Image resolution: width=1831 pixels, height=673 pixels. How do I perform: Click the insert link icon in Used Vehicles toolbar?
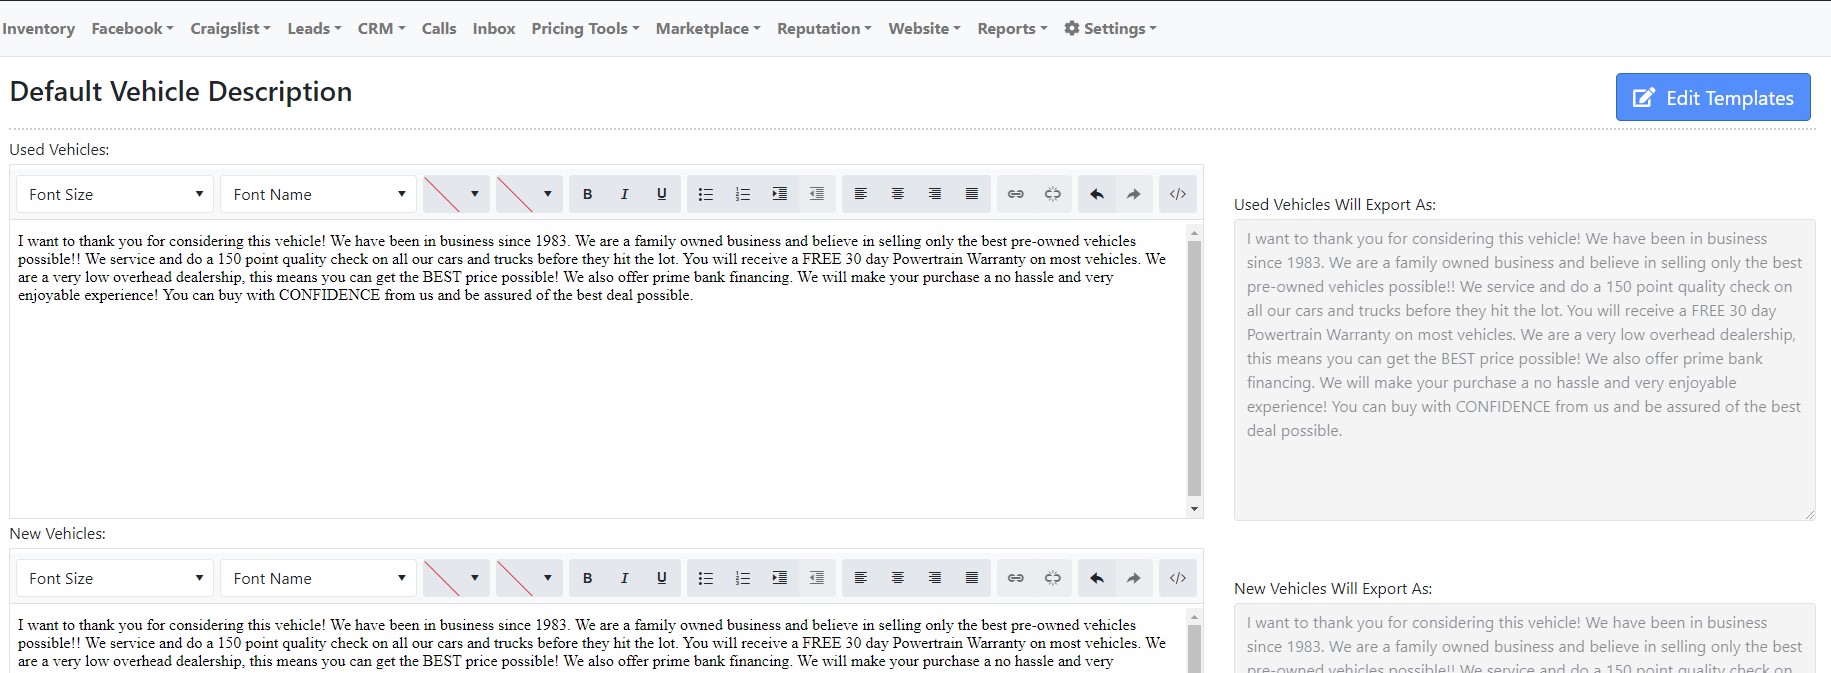pyautogui.click(x=1015, y=194)
